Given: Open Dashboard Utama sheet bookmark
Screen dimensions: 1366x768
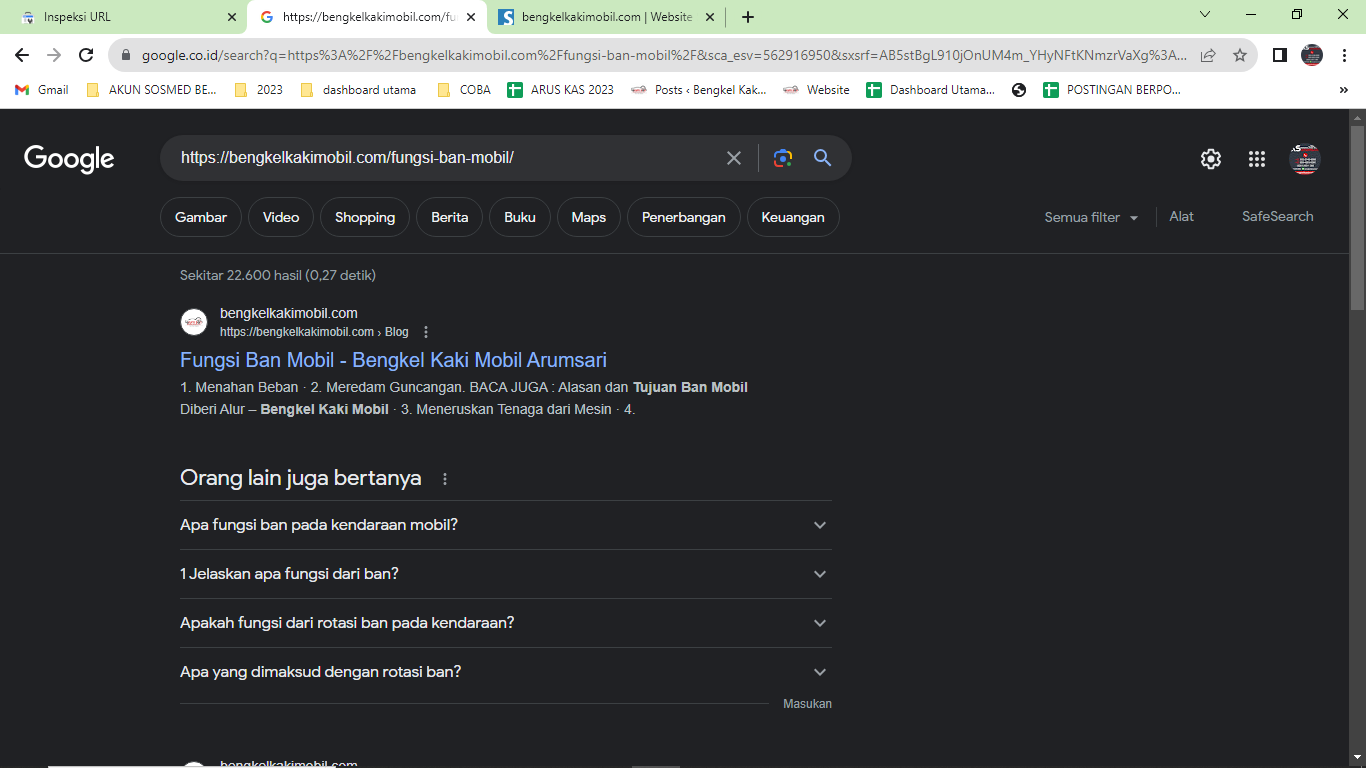Looking at the screenshot, I should pos(931,90).
